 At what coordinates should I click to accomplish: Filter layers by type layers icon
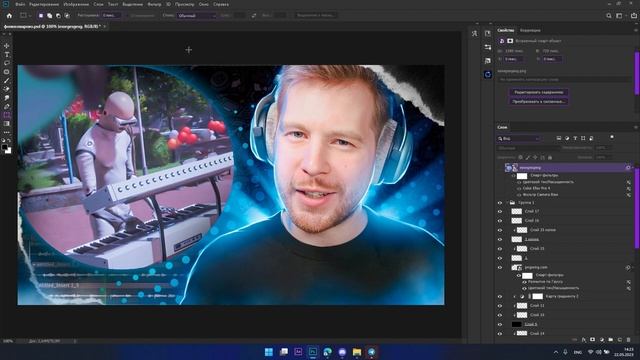coord(575,138)
